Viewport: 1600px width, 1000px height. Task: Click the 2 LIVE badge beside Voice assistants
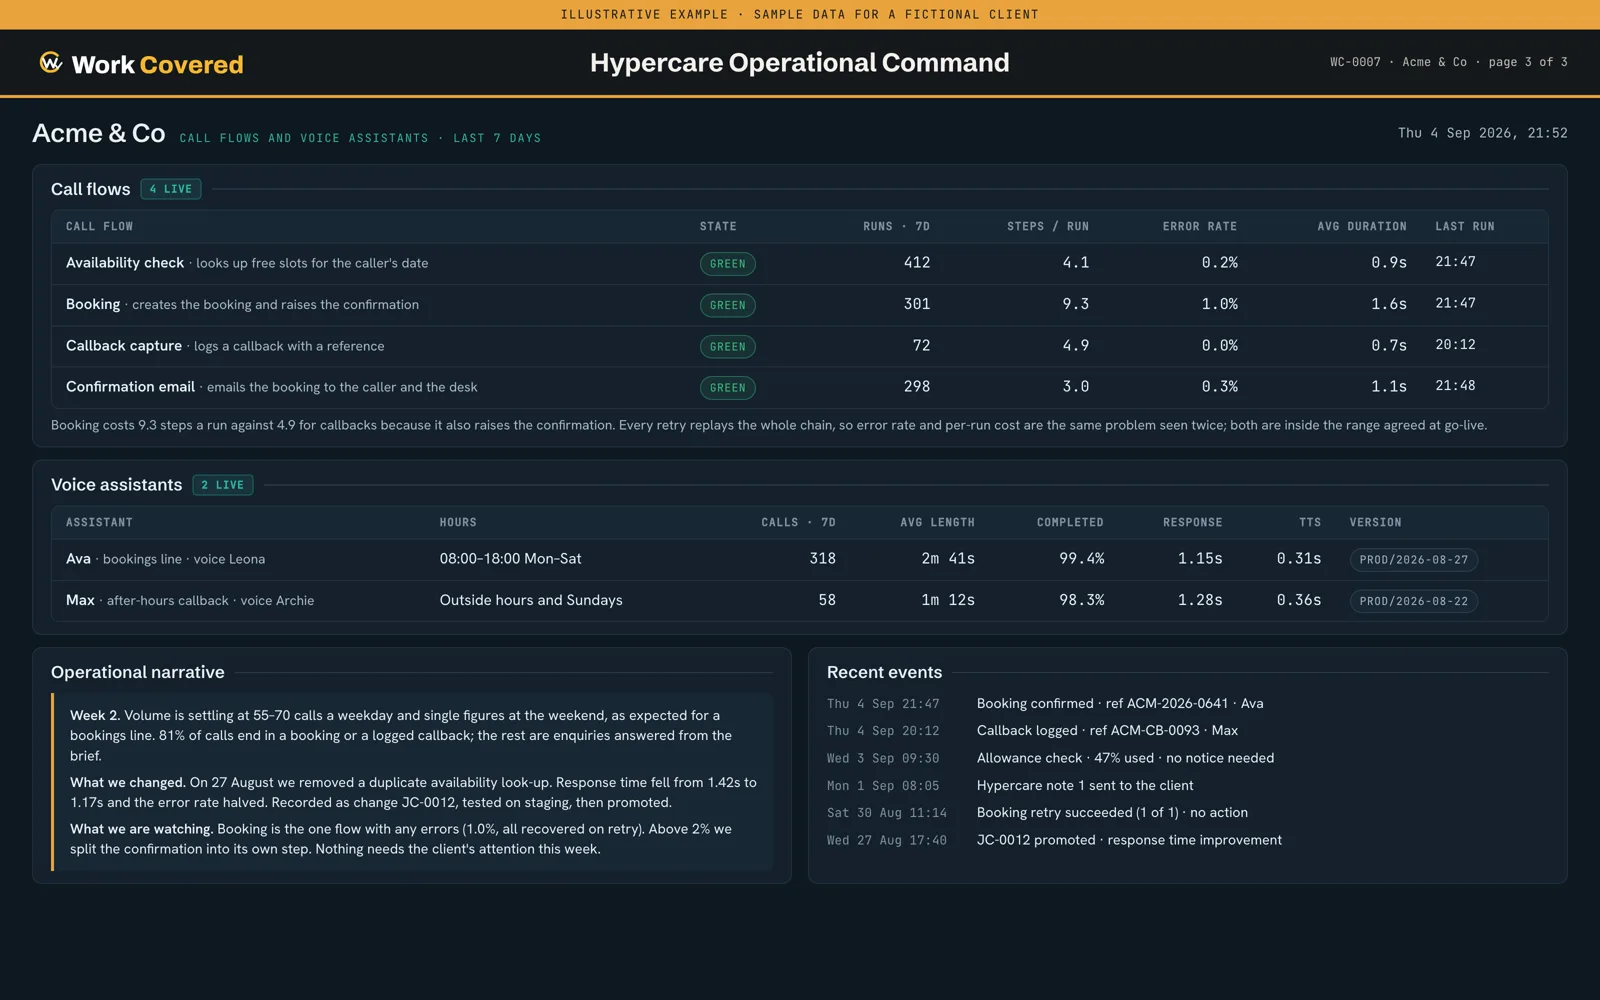click(x=223, y=485)
